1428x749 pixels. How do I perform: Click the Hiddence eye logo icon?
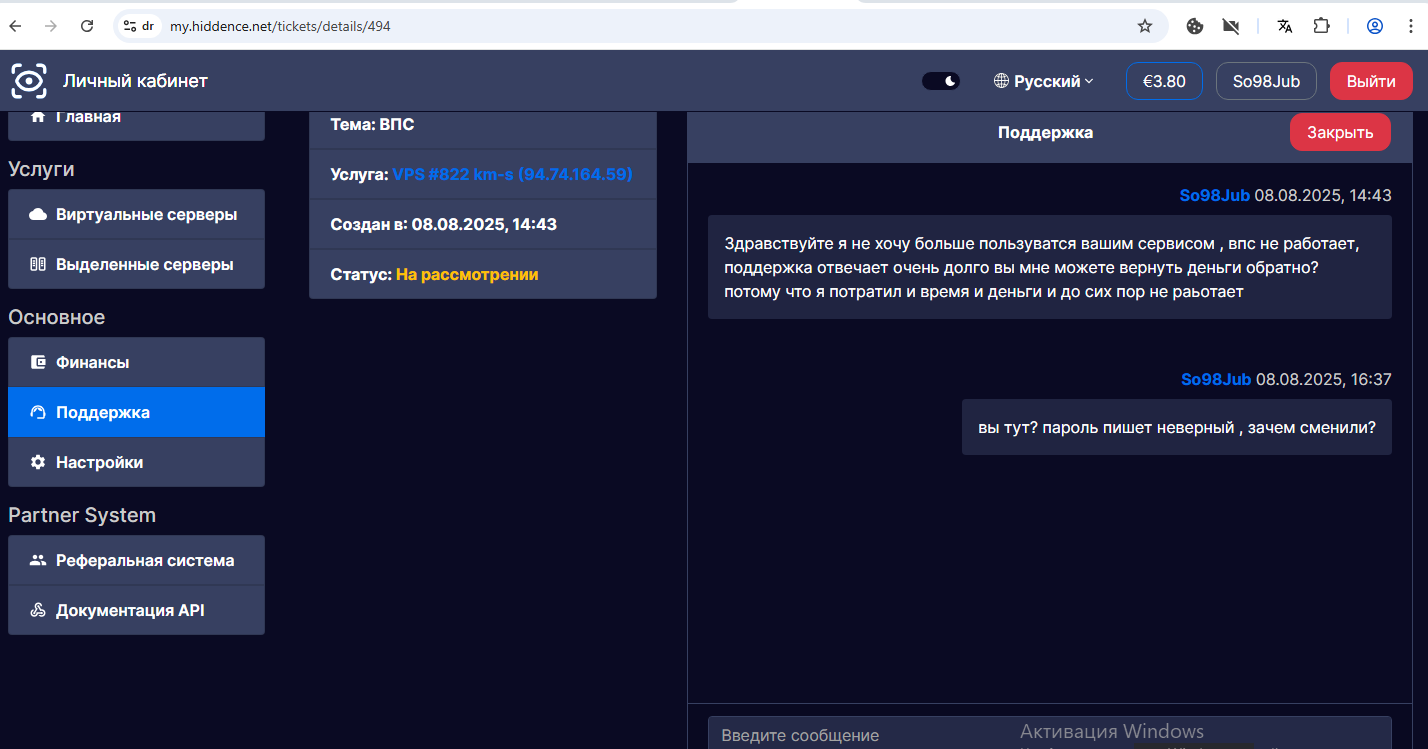click(29, 81)
